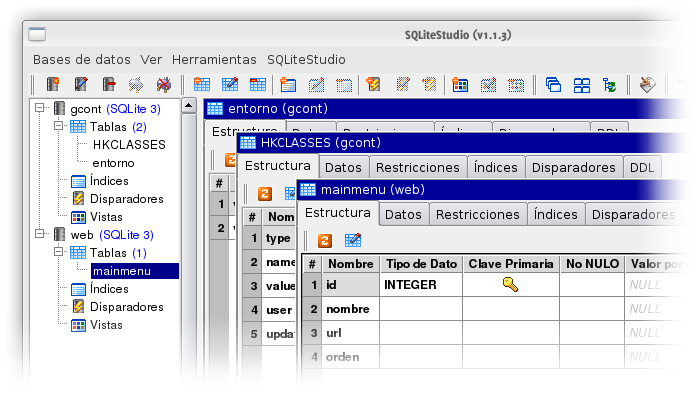The width and height of the screenshot is (700, 400).
Task: Collapse the Tablas node under gcont
Action: (x=59, y=127)
